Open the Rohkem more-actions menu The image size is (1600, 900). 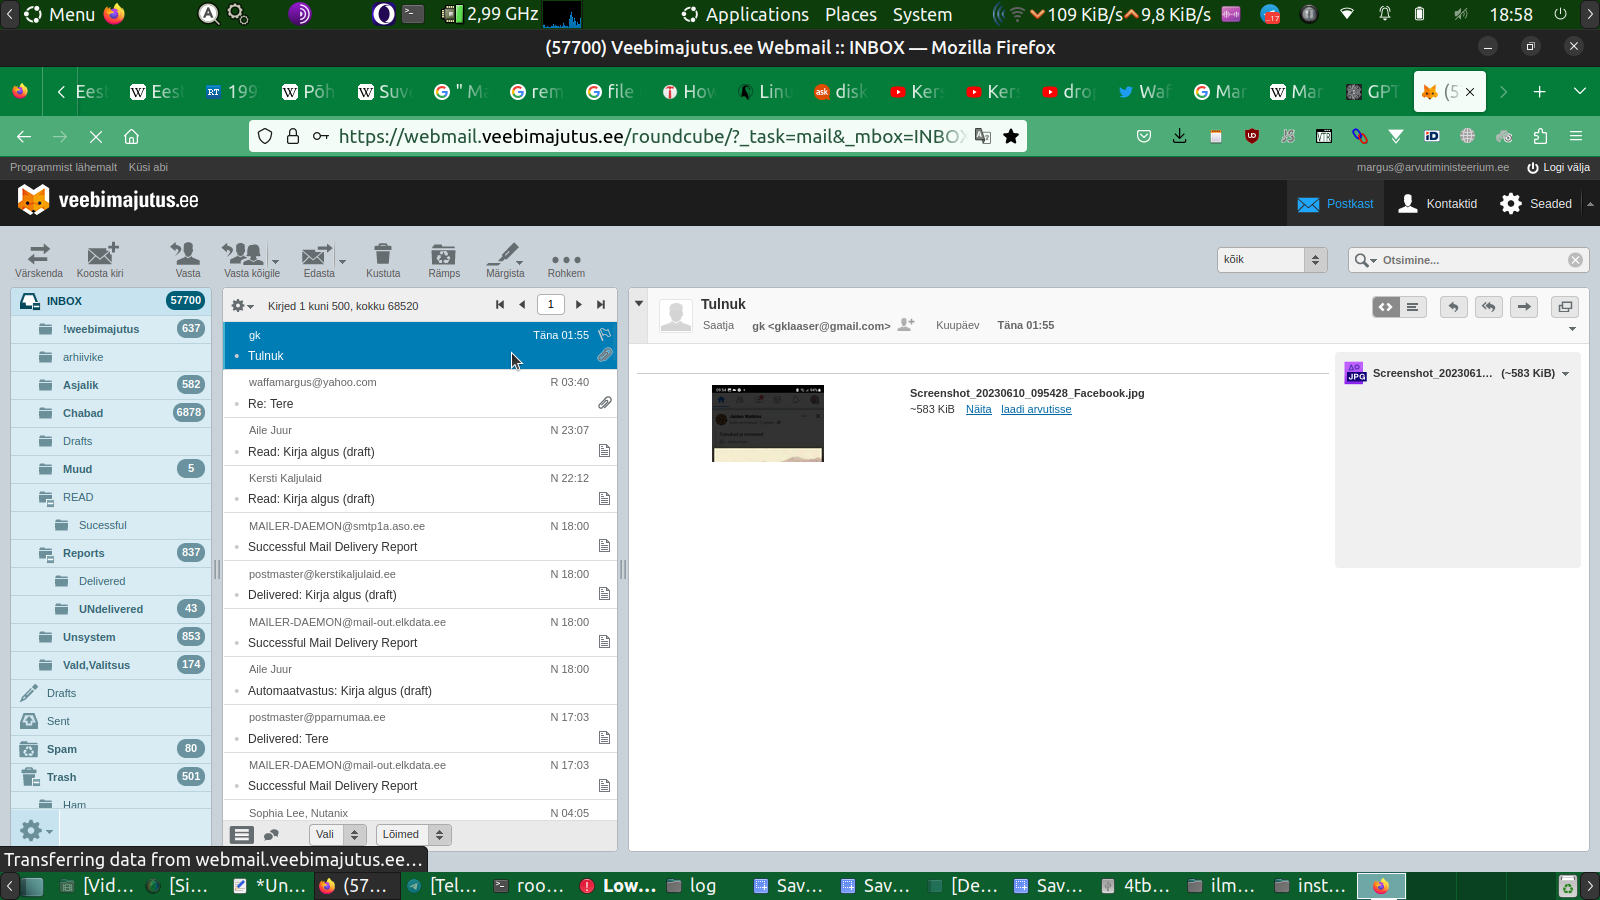pyautogui.click(x=566, y=260)
